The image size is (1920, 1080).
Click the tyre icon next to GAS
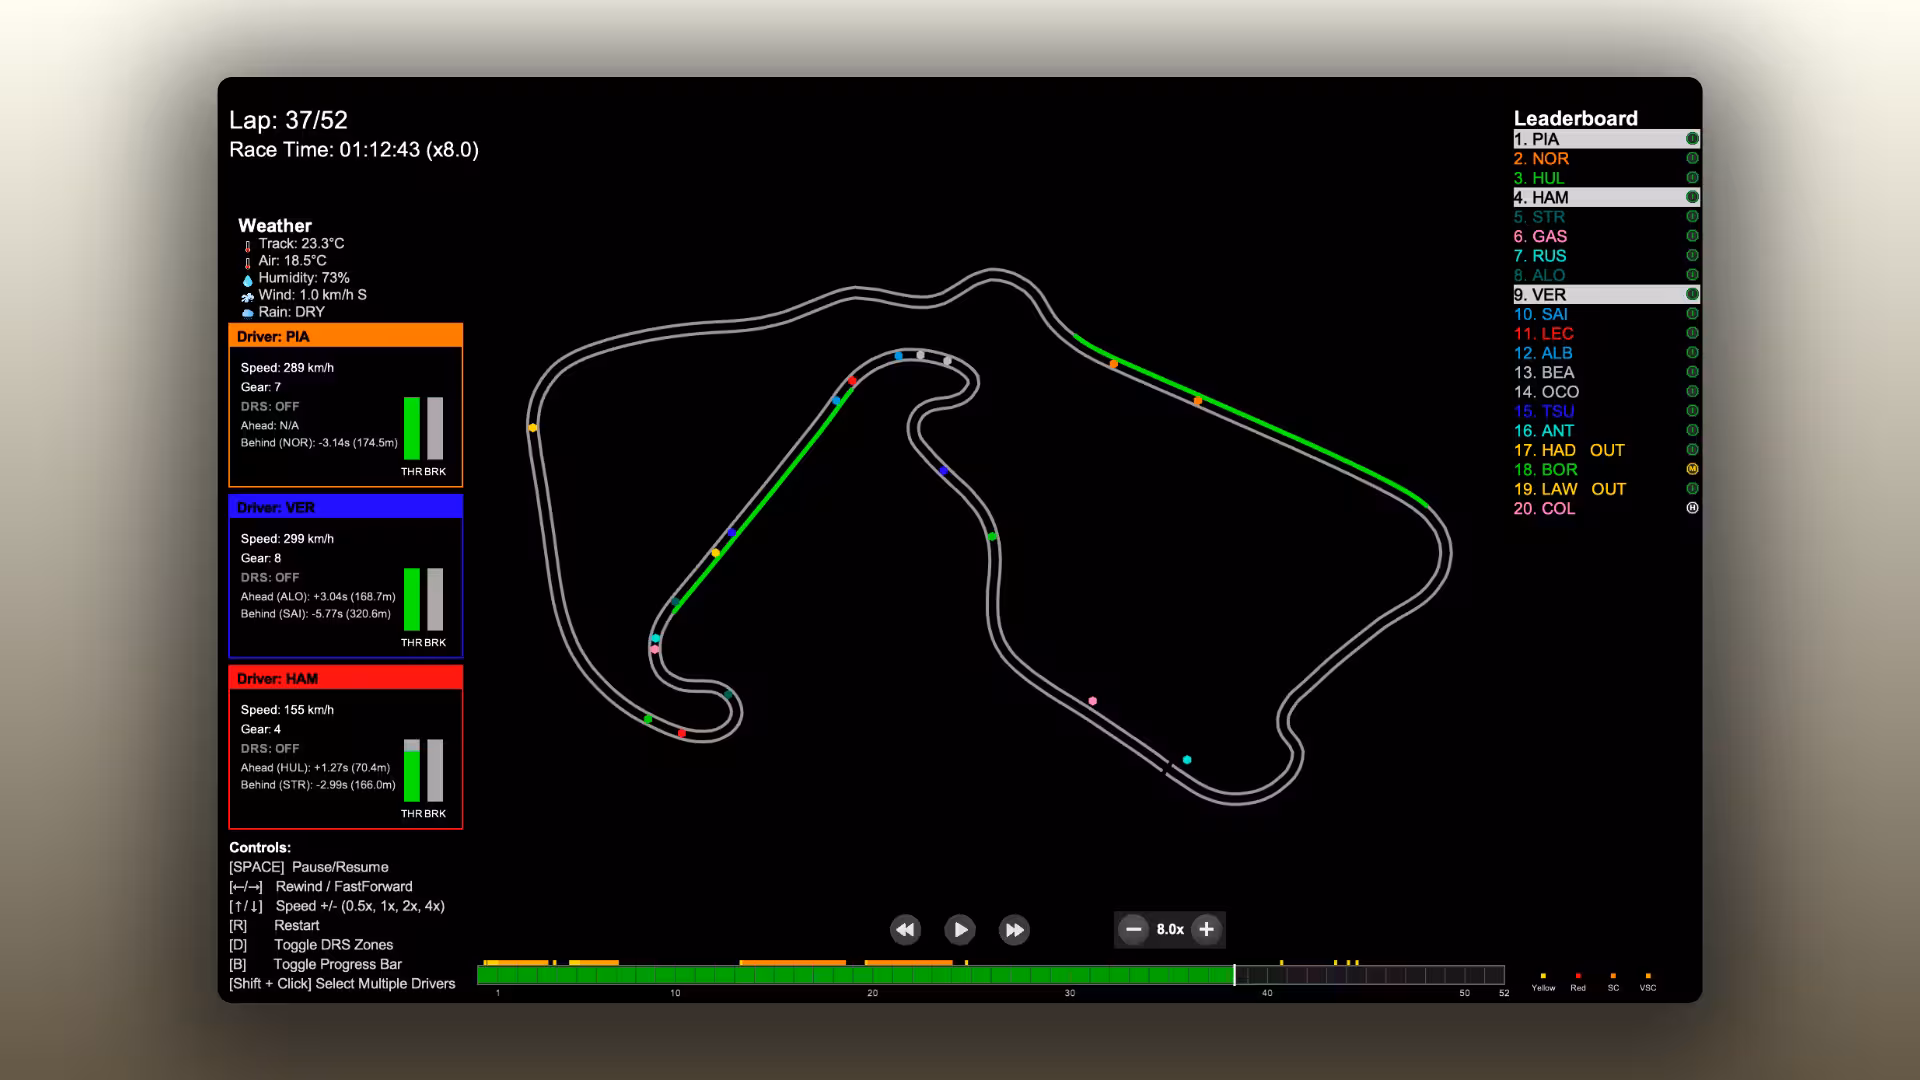point(1692,236)
